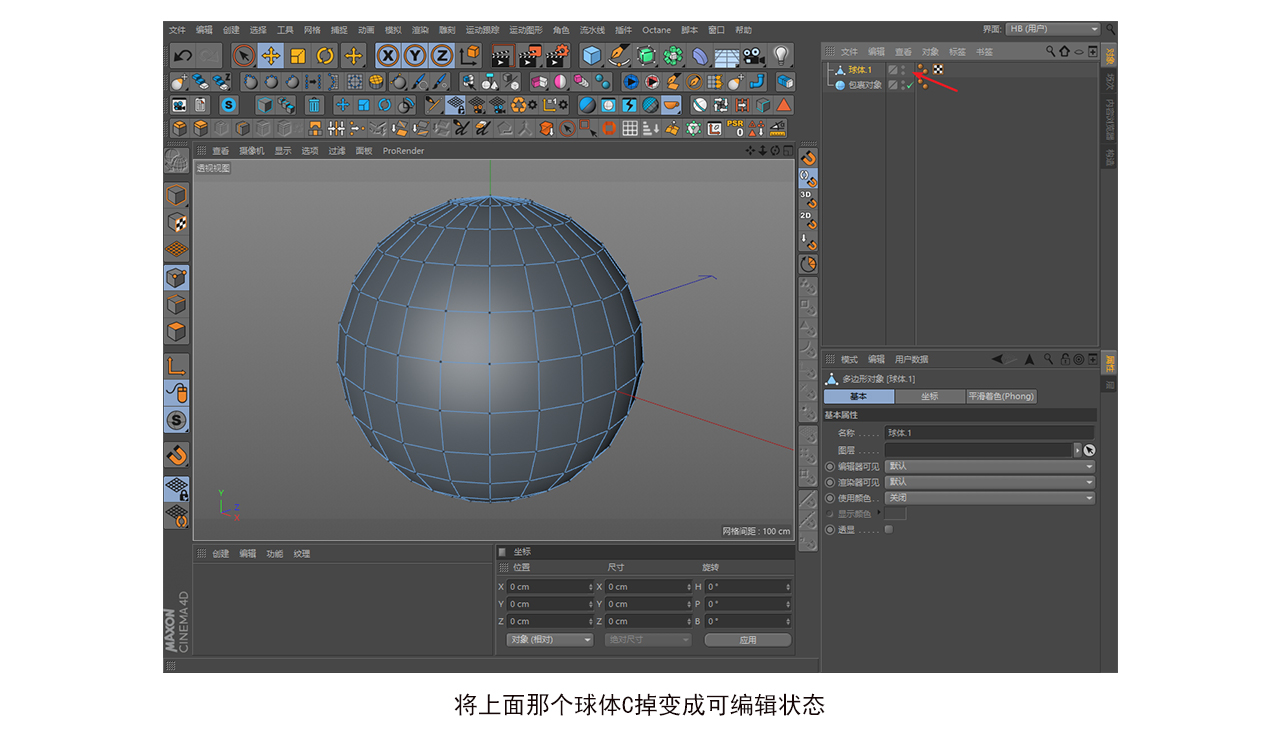The width and height of the screenshot is (1280, 741).
Task: Click the 应用 apply button
Action: 748,639
